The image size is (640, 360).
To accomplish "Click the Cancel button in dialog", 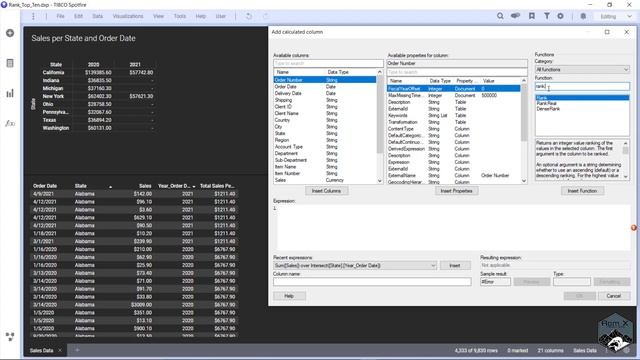I will pos(613,296).
